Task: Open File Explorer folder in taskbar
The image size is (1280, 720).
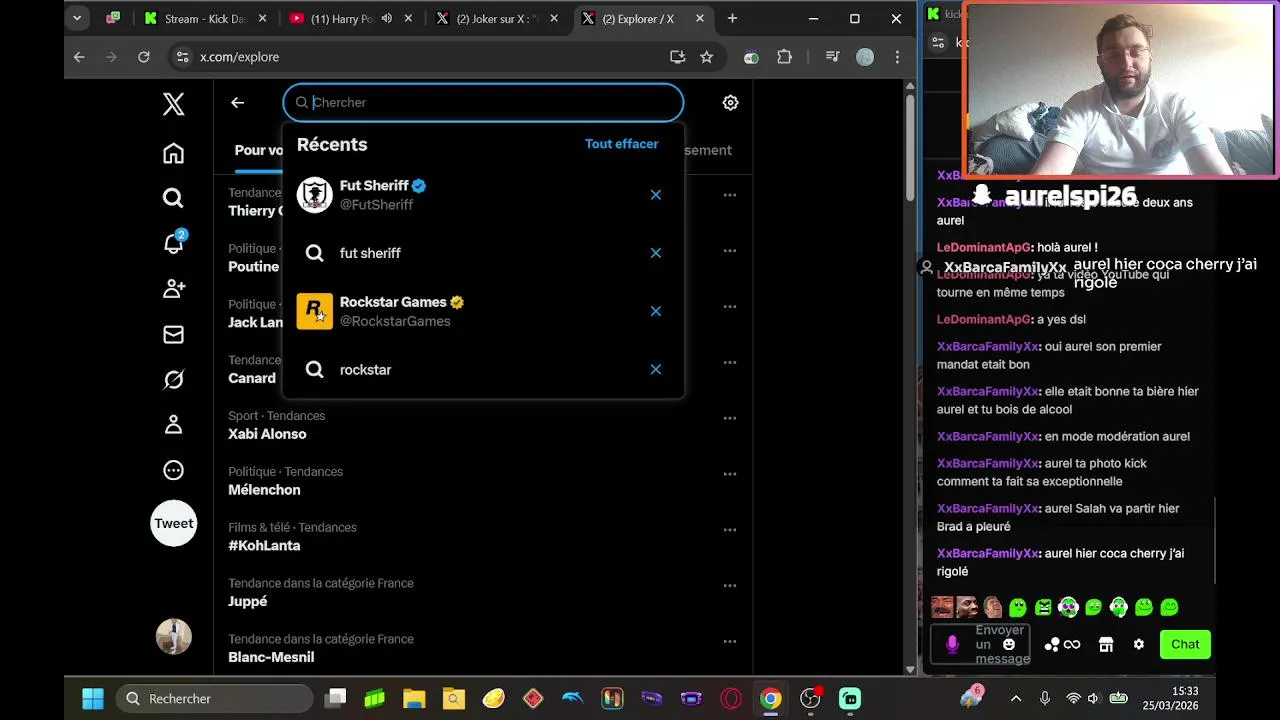Action: click(414, 698)
